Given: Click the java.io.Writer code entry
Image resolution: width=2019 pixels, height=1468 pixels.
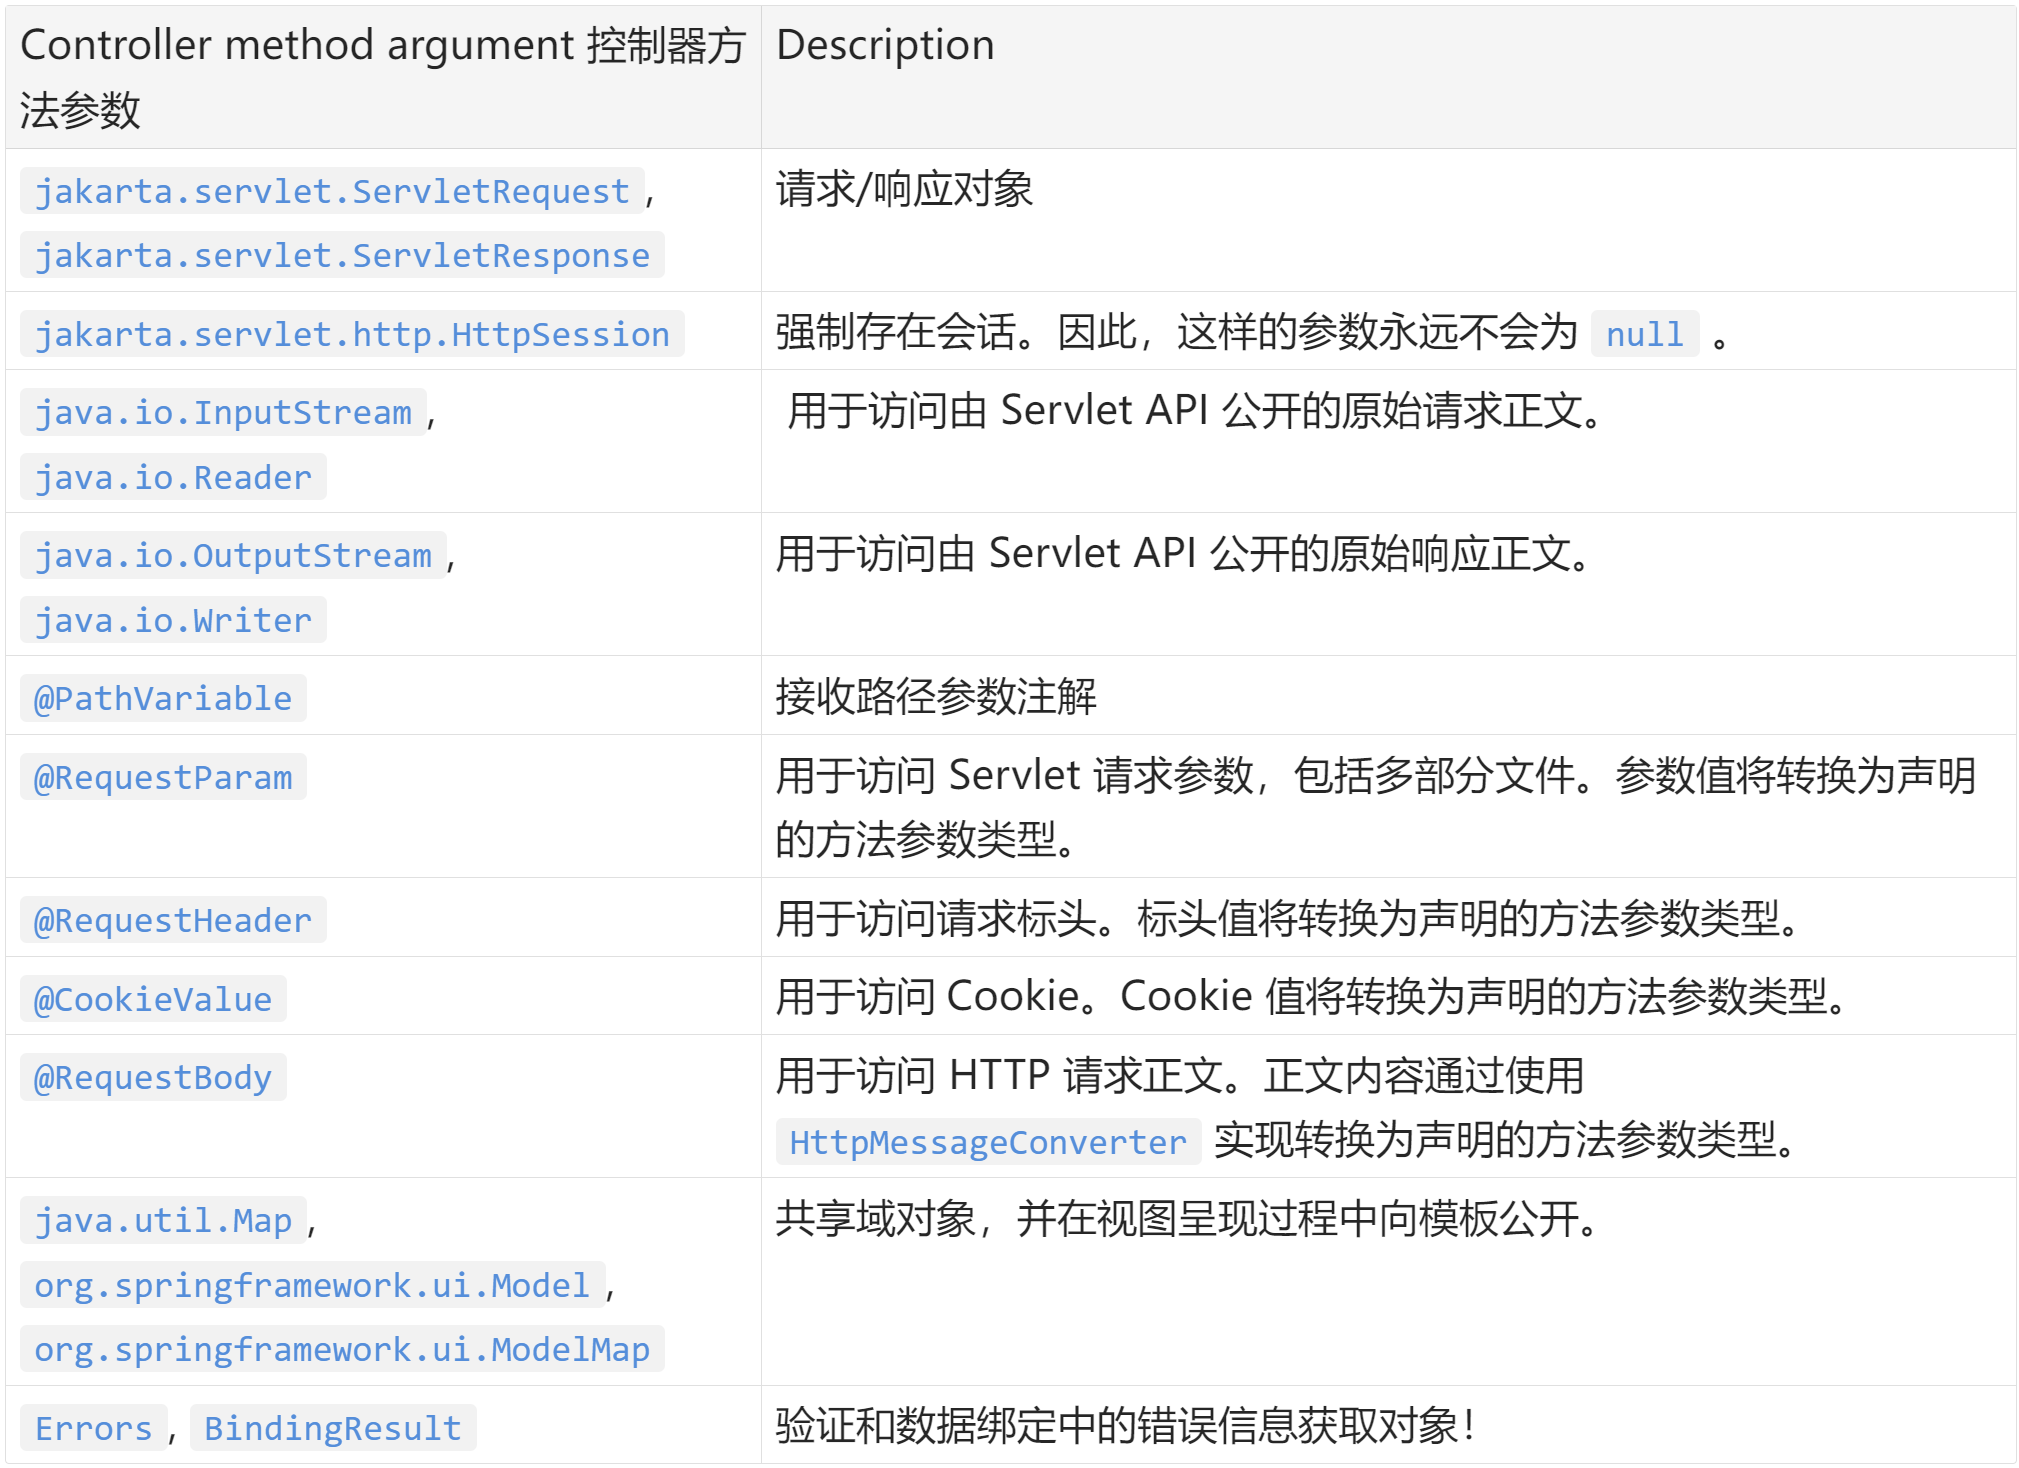Looking at the screenshot, I should [173, 621].
